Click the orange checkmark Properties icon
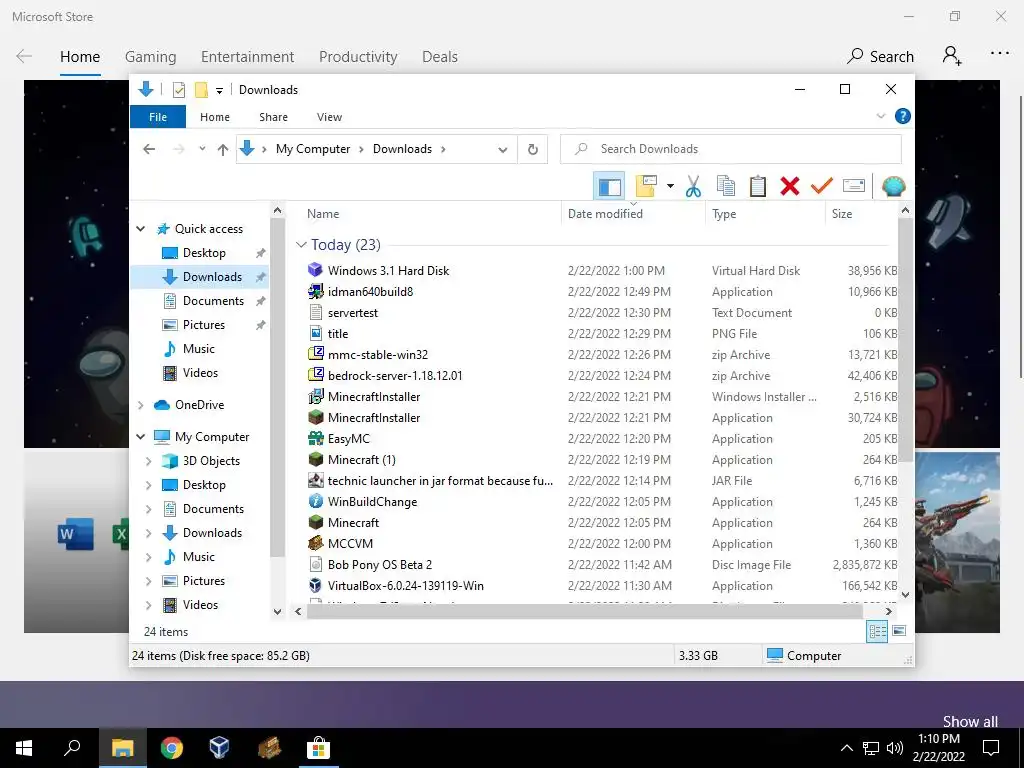 (822, 186)
